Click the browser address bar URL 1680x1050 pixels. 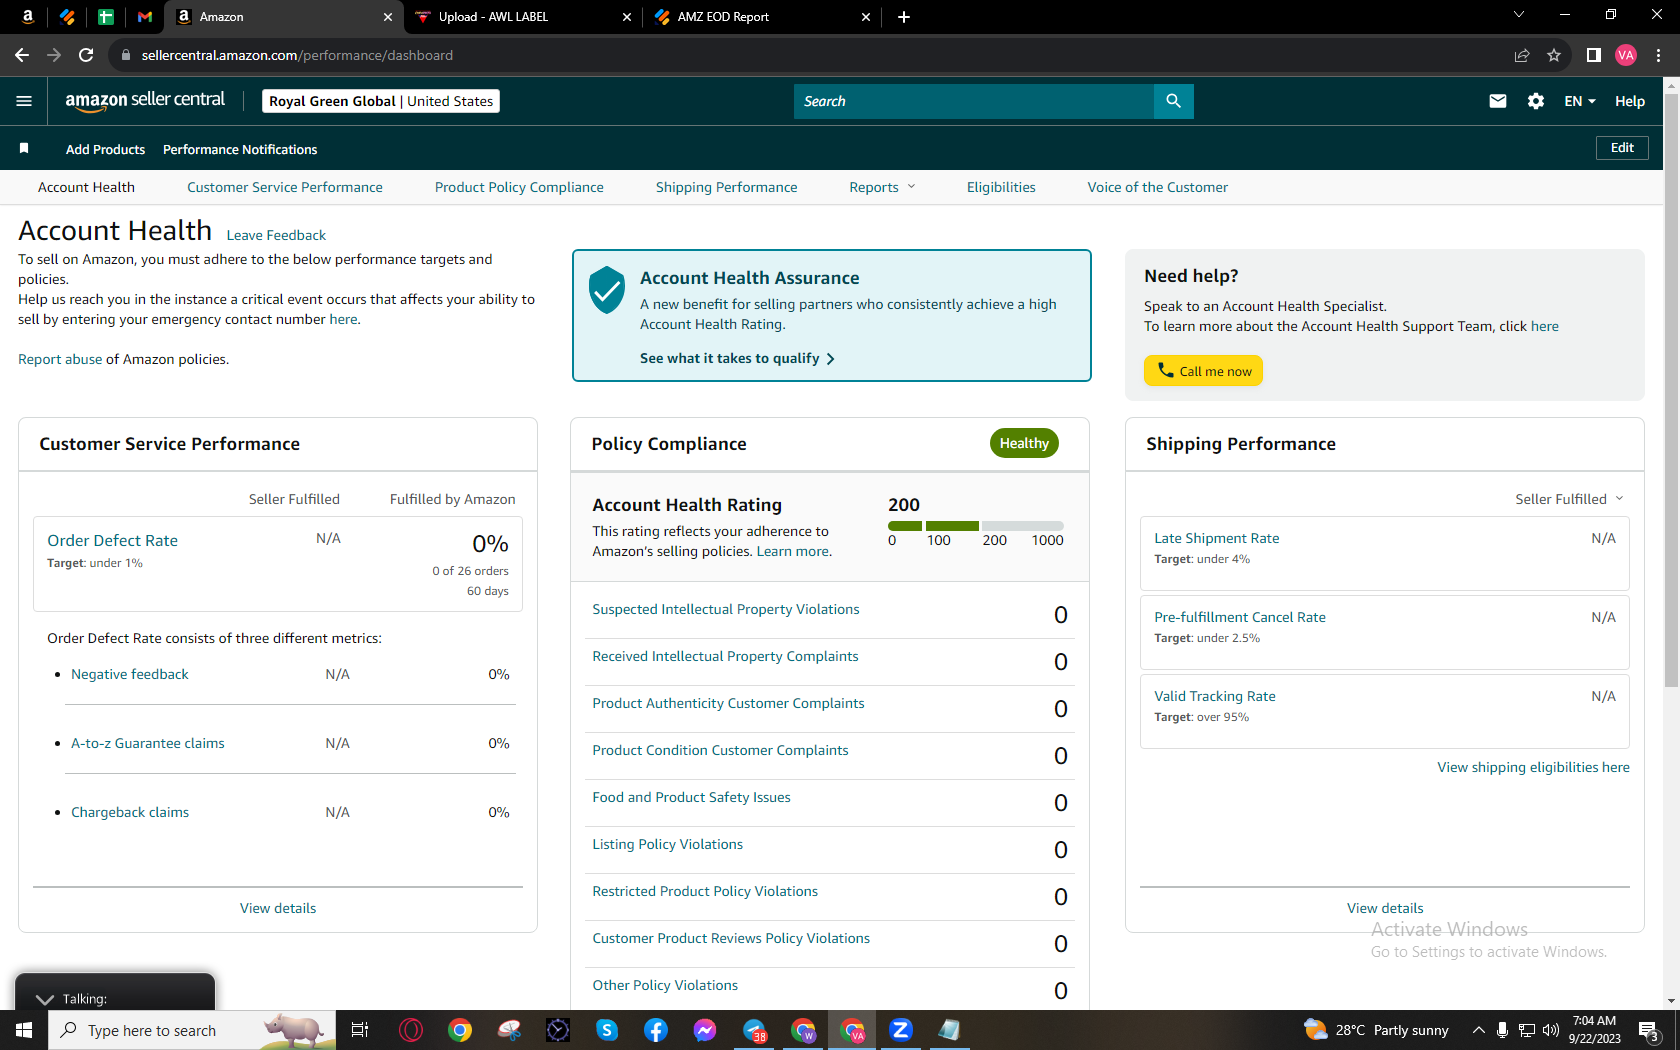[x=297, y=55]
